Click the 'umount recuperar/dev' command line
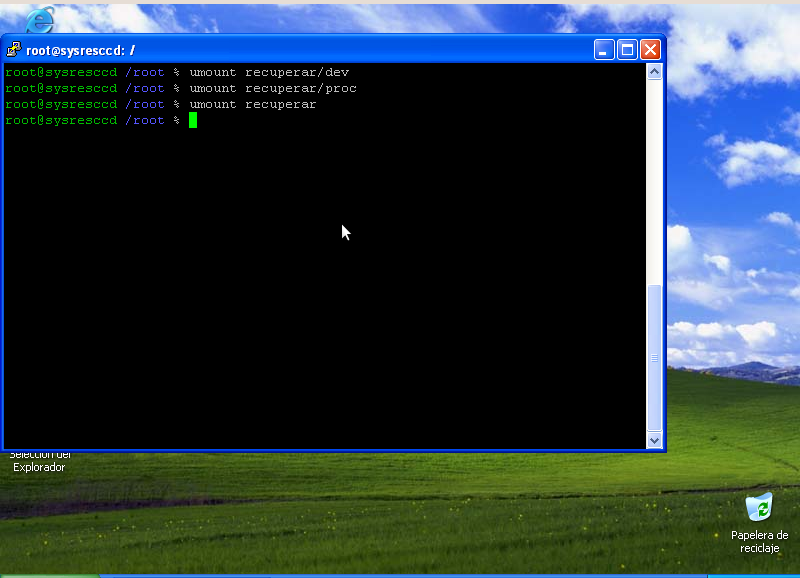This screenshot has height=578, width=800. click(269, 72)
